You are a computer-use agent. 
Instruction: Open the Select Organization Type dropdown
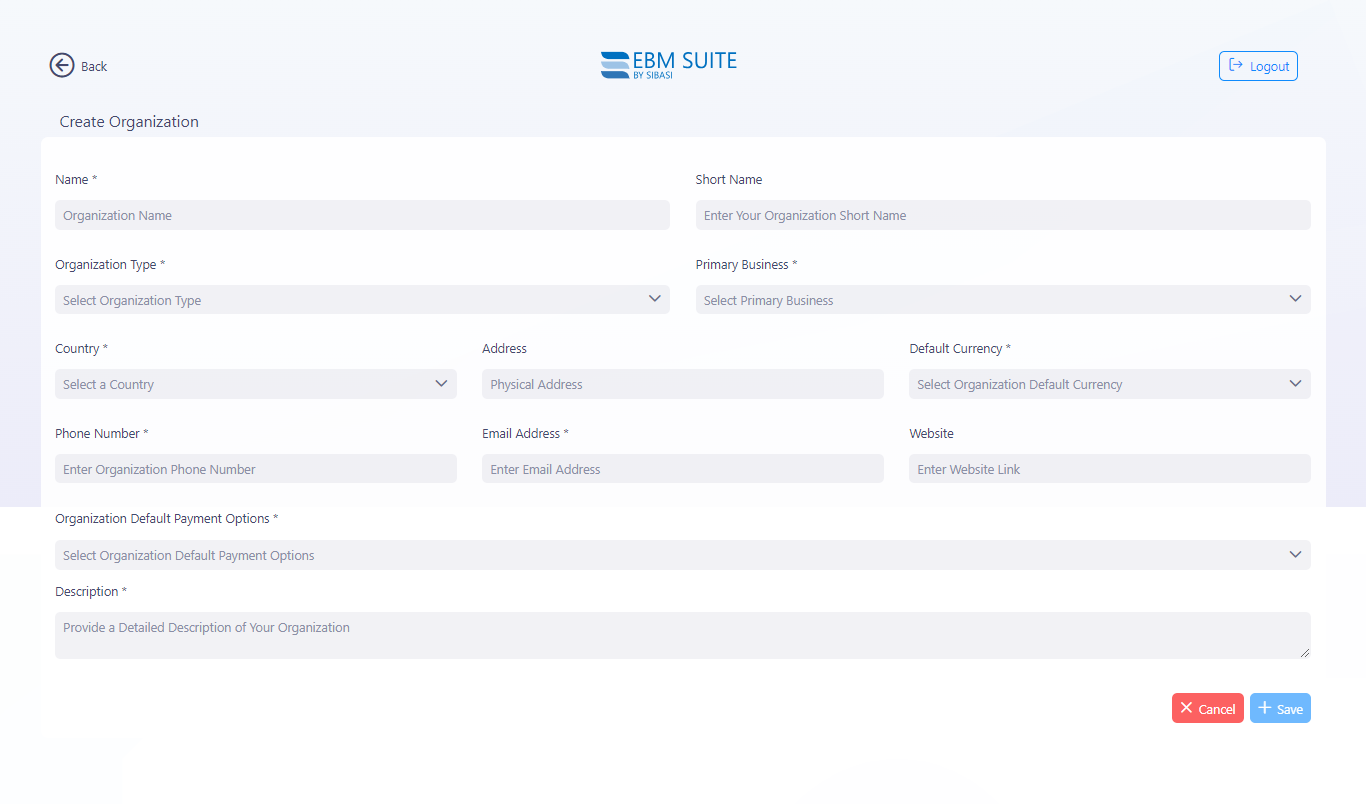pos(362,299)
